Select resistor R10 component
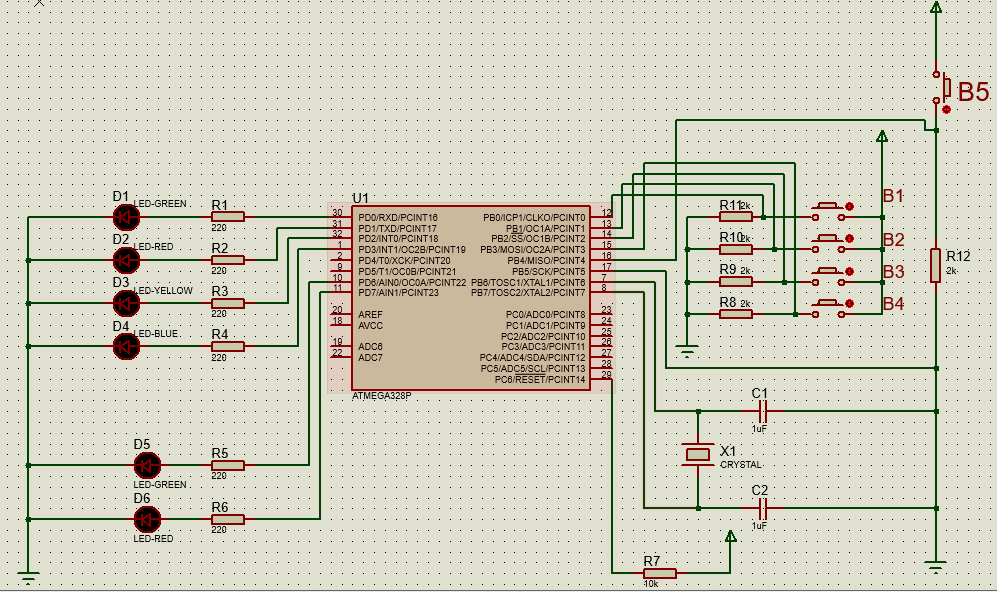Image resolution: width=997 pixels, height=592 pixels. tap(736, 249)
